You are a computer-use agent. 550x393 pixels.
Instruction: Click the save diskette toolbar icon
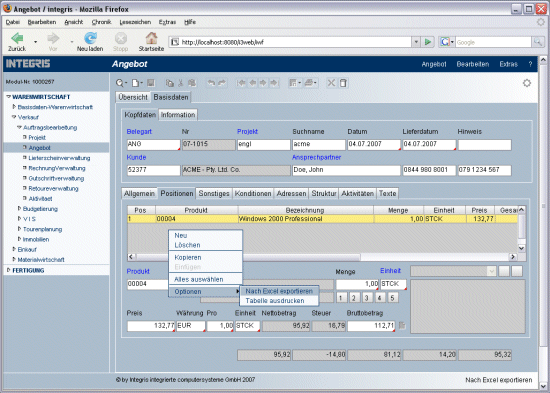tap(151, 83)
